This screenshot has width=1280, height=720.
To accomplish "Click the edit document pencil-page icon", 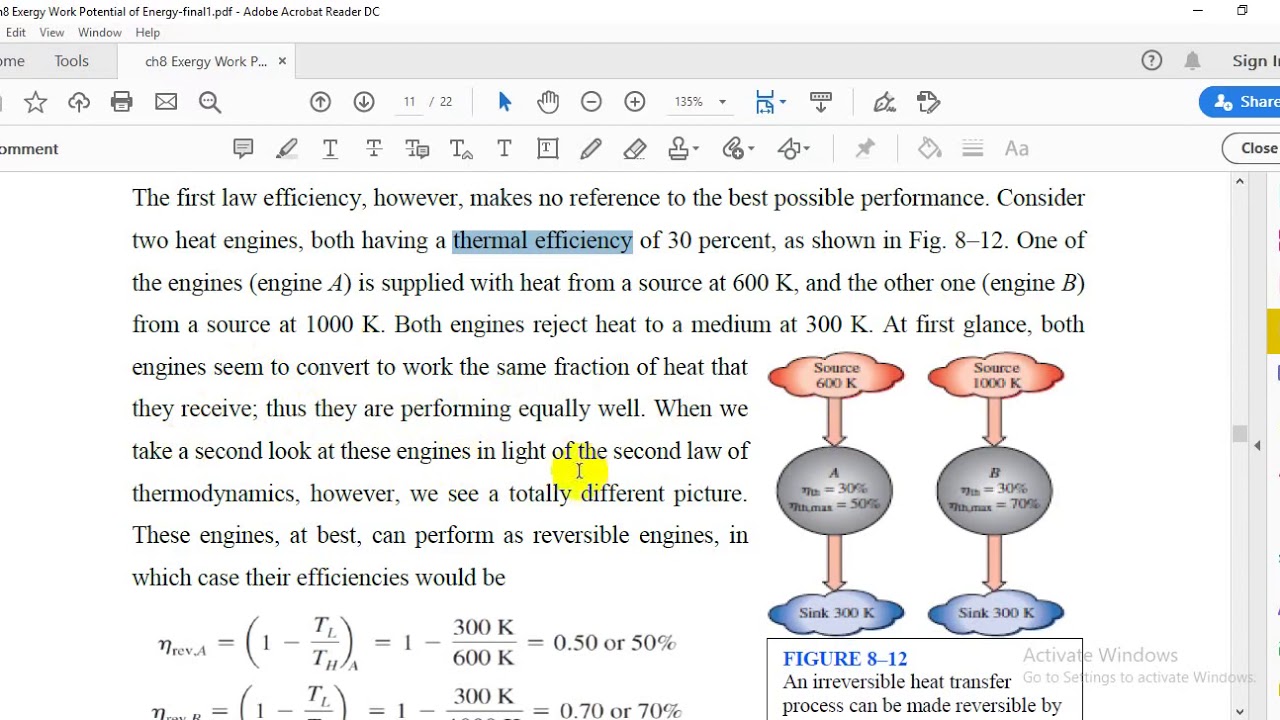I will point(928,102).
